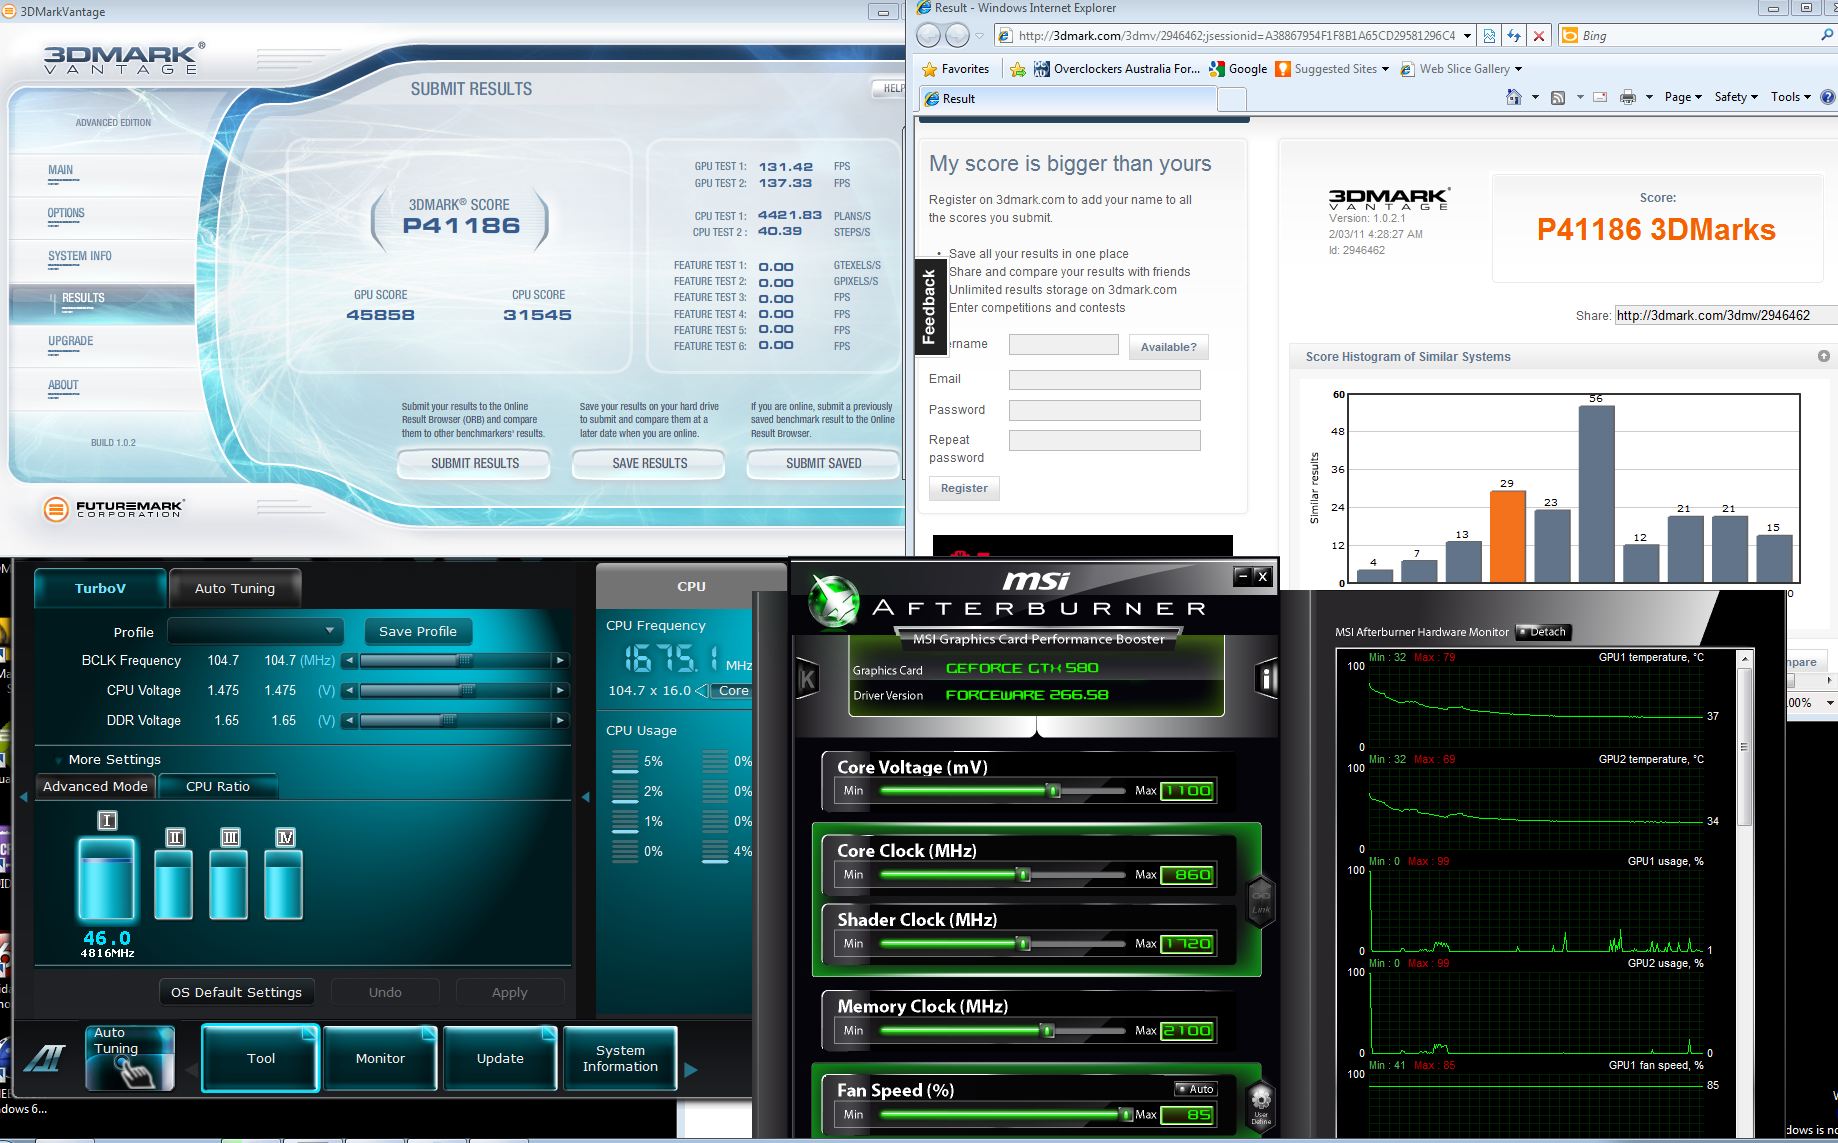1838x1143 pixels.
Task: Open the Feedback side tab
Action: 929,307
